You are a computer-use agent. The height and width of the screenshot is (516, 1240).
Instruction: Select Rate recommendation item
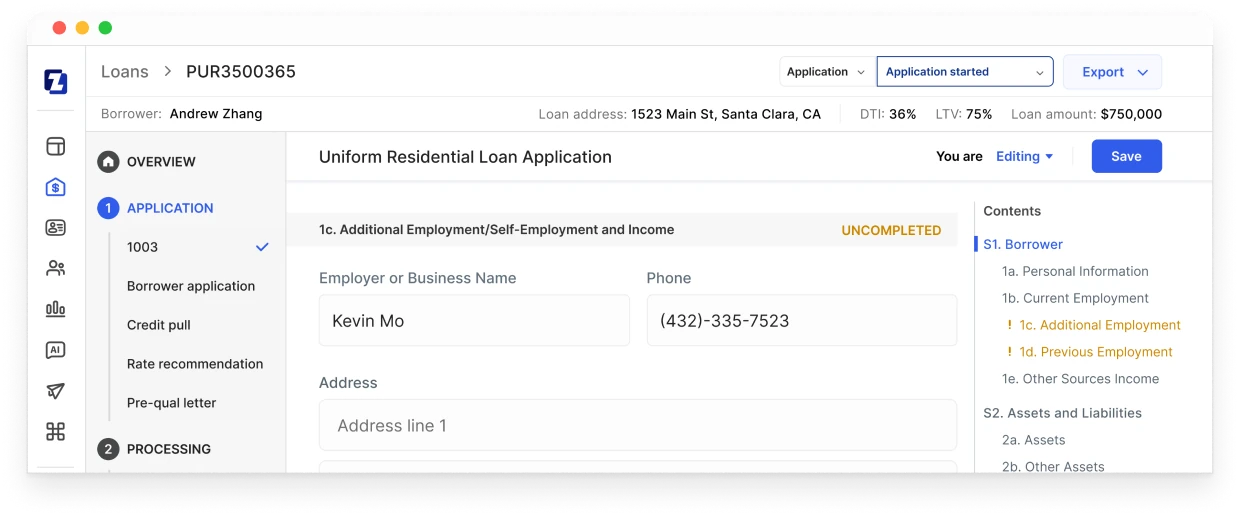(x=195, y=364)
